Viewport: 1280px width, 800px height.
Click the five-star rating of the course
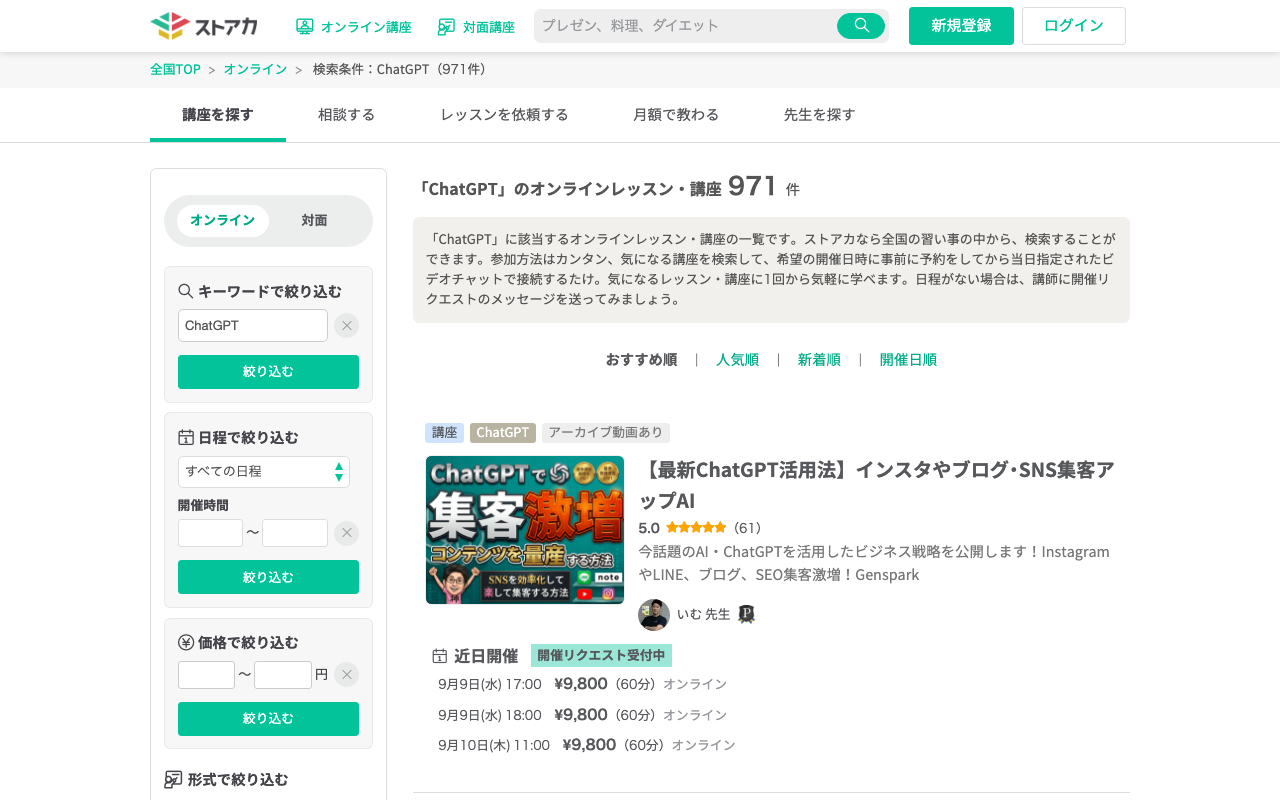696,528
